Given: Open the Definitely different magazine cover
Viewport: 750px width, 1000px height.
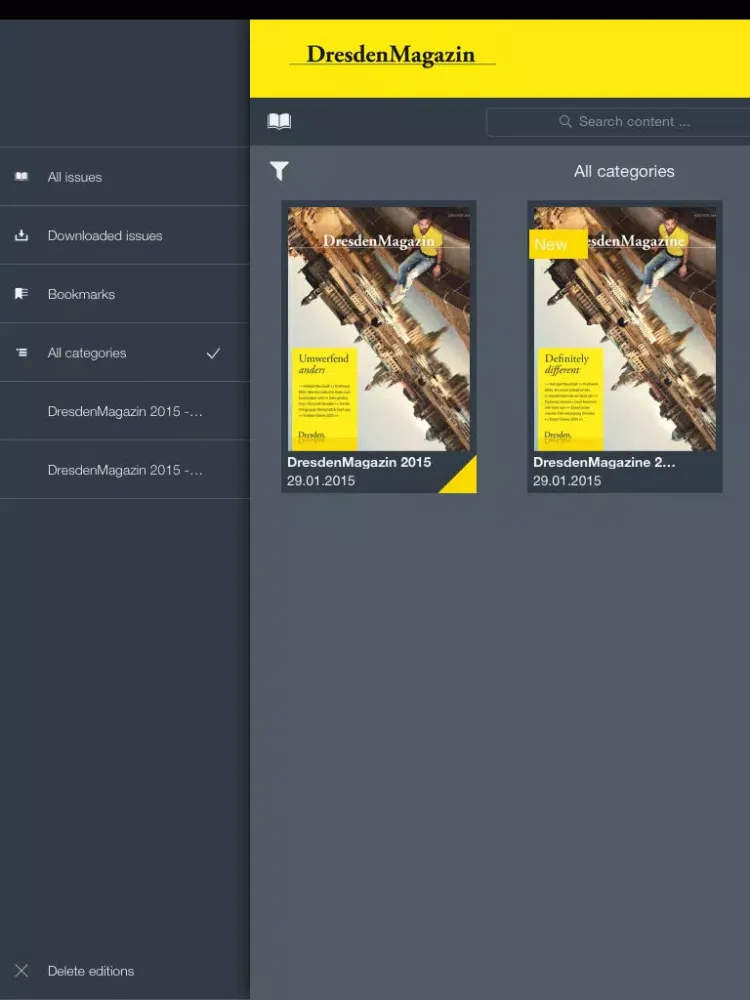Looking at the screenshot, I should coord(625,328).
